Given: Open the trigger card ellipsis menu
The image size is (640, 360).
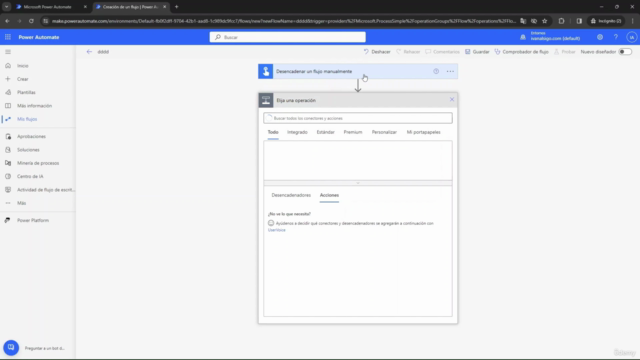Looking at the screenshot, I should (x=450, y=71).
